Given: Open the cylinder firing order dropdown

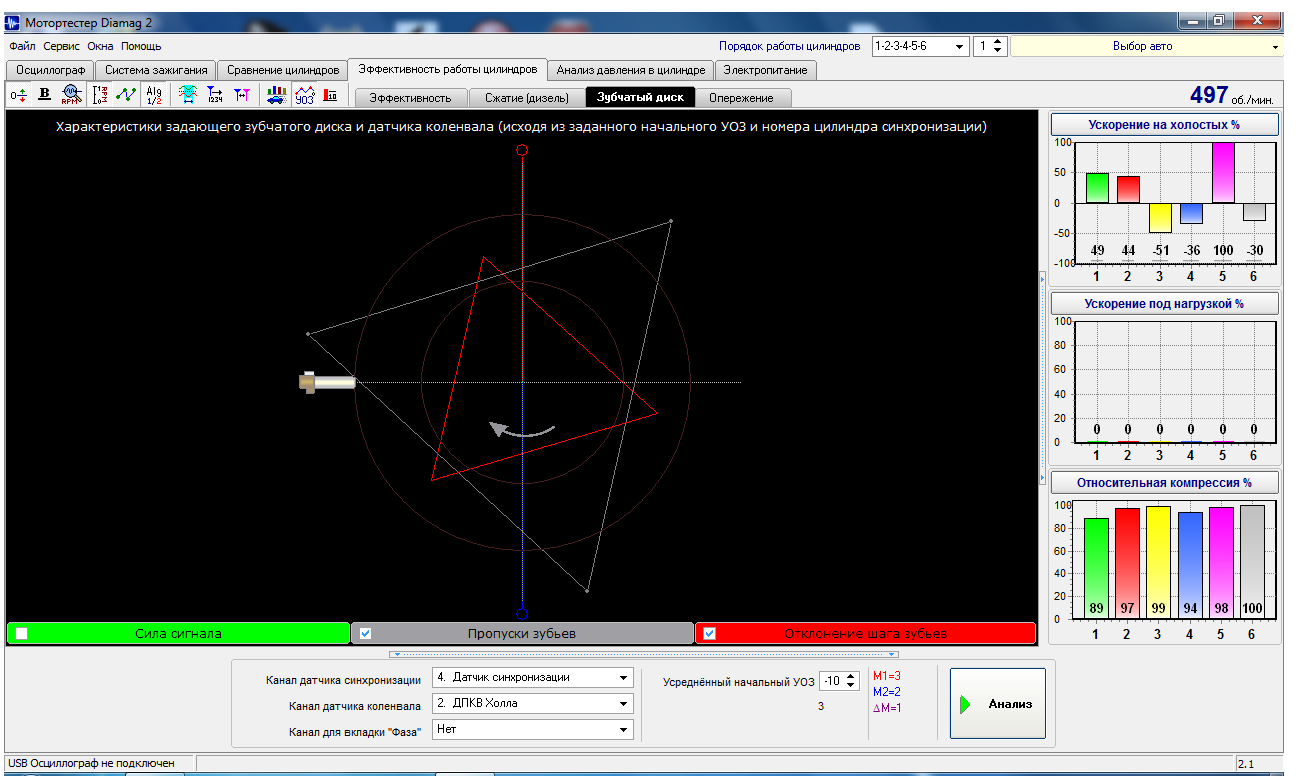Looking at the screenshot, I should point(960,46).
